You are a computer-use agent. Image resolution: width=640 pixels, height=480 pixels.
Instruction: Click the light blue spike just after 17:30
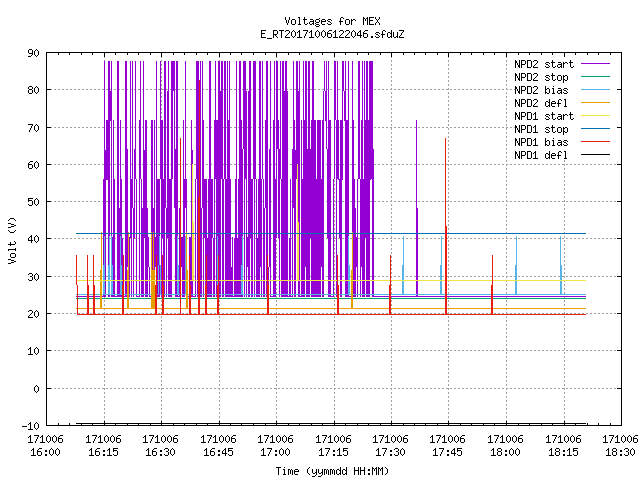point(403,265)
